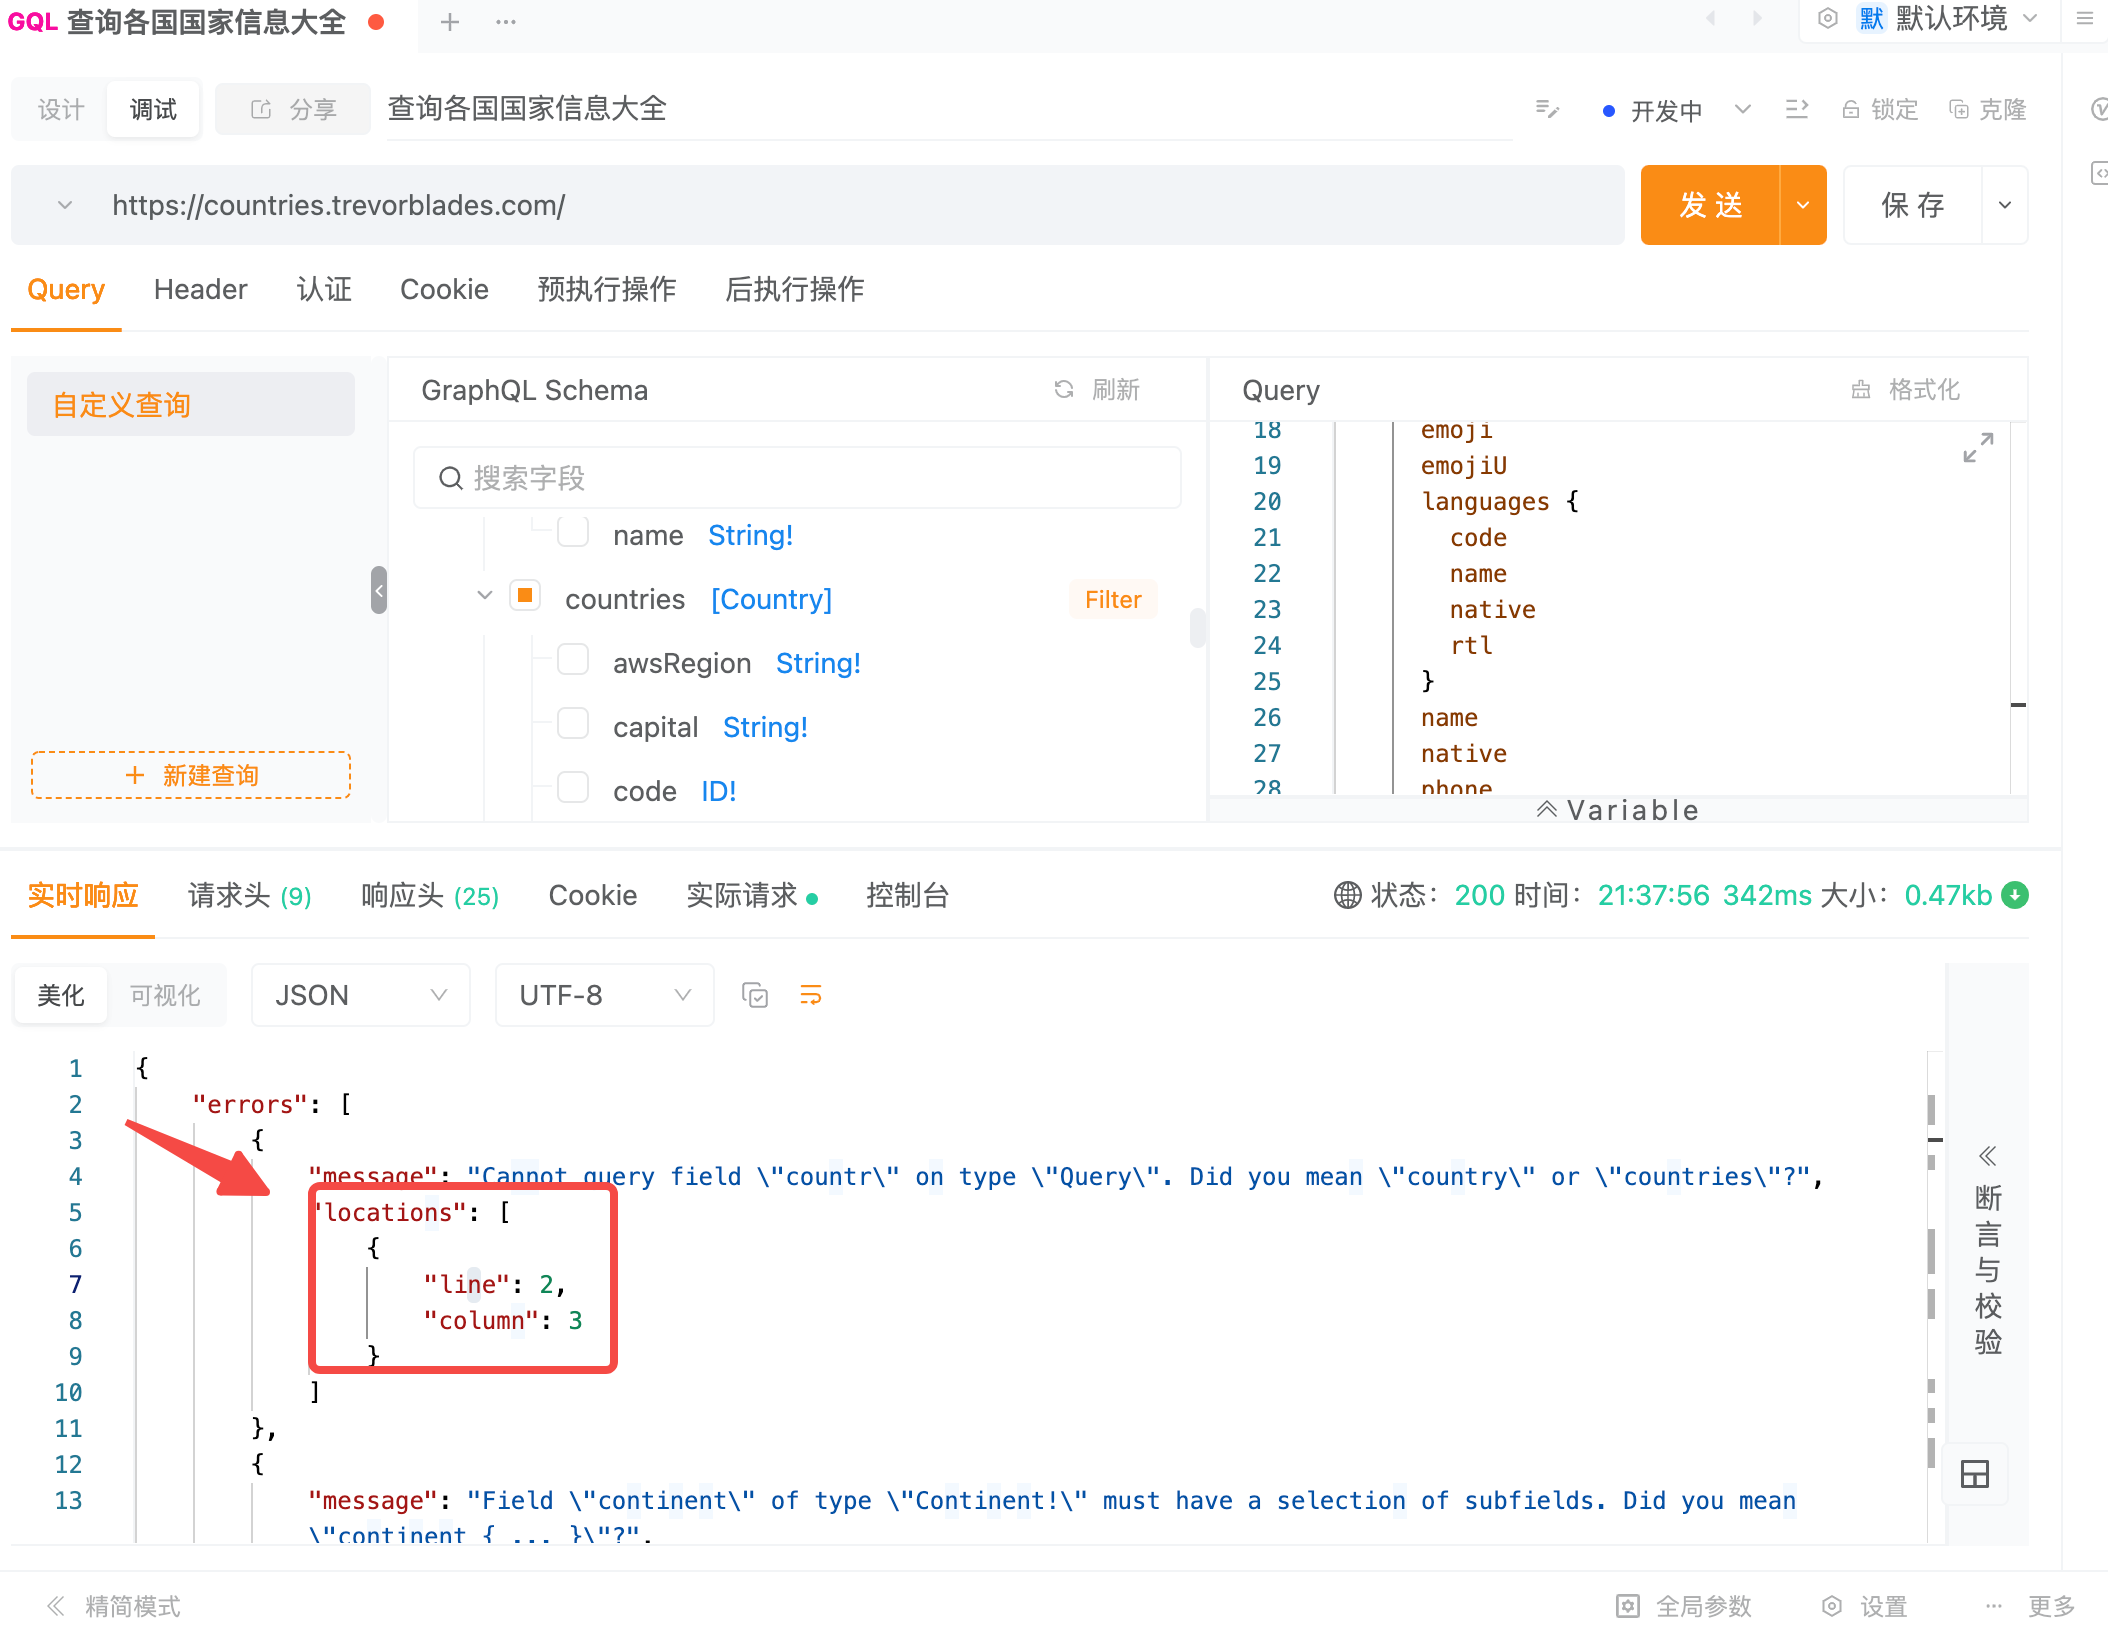Viewport: 2108px width, 1636px height.
Task: Click the request URL input field
Action: (700, 205)
